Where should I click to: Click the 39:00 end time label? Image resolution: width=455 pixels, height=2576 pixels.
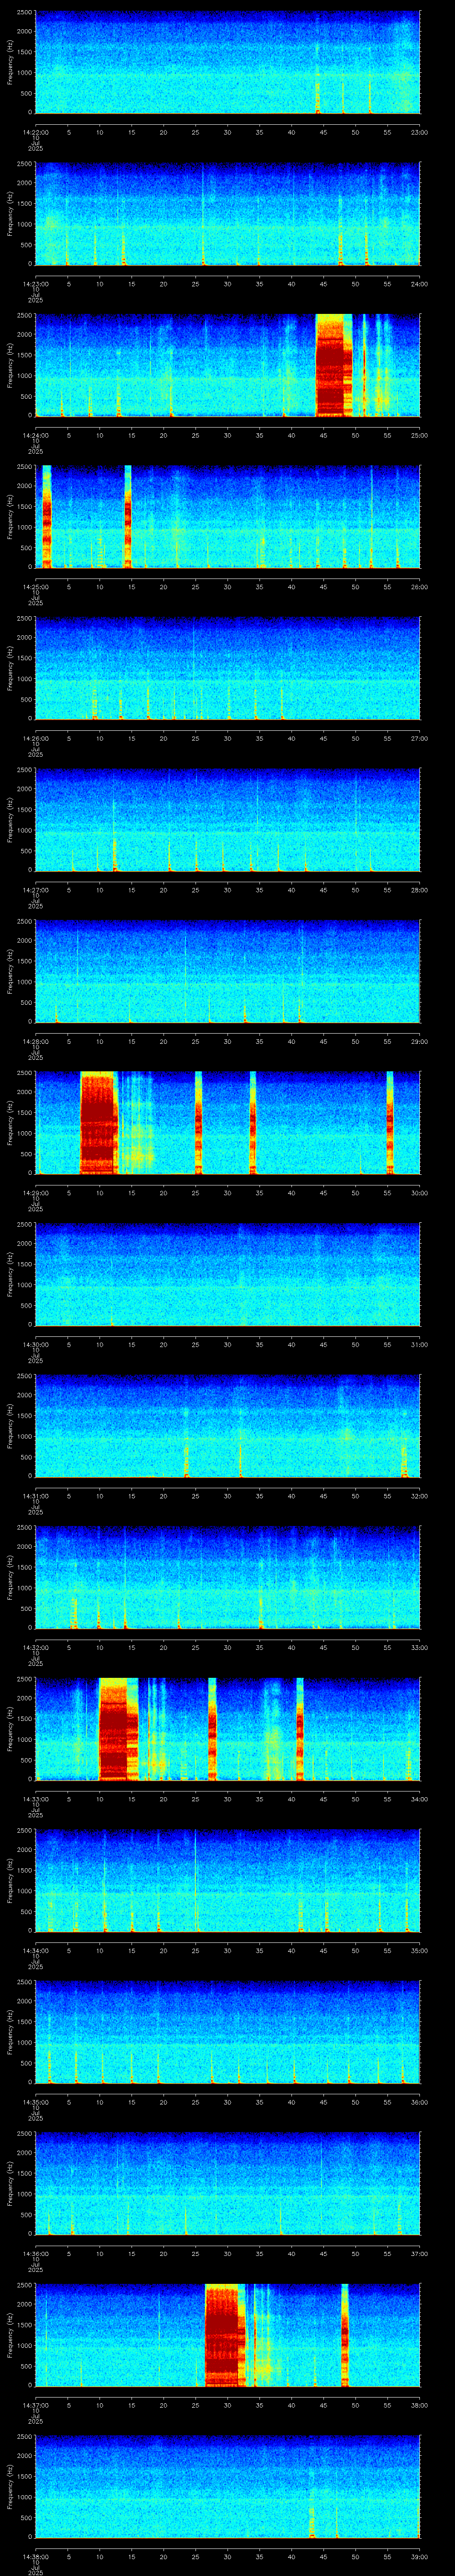(420, 2557)
